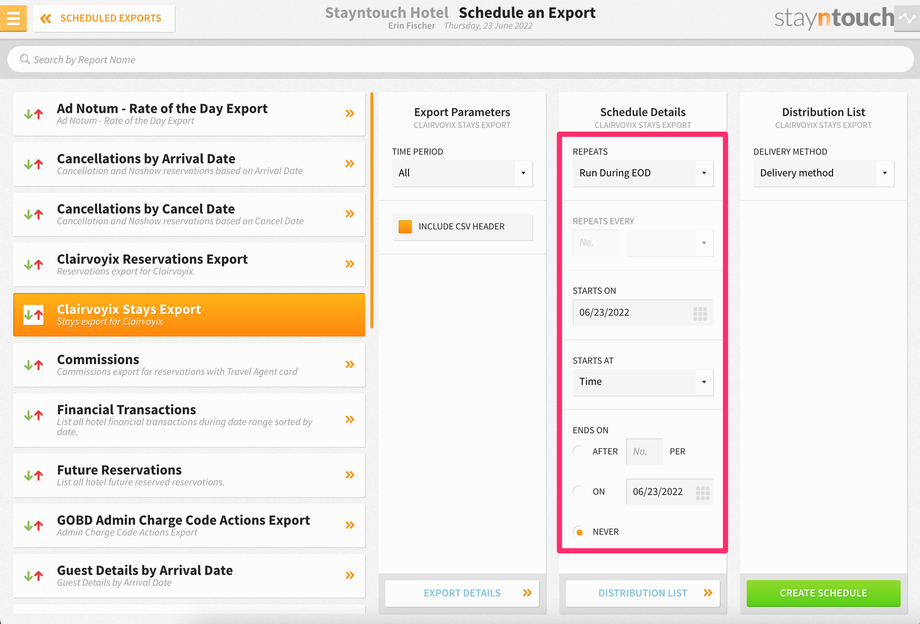This screenshot has width=920, height=624.
Task: Click the Cancellations by Cancel Date chevron
Action: pyautogui.click(x=350, y=213)
